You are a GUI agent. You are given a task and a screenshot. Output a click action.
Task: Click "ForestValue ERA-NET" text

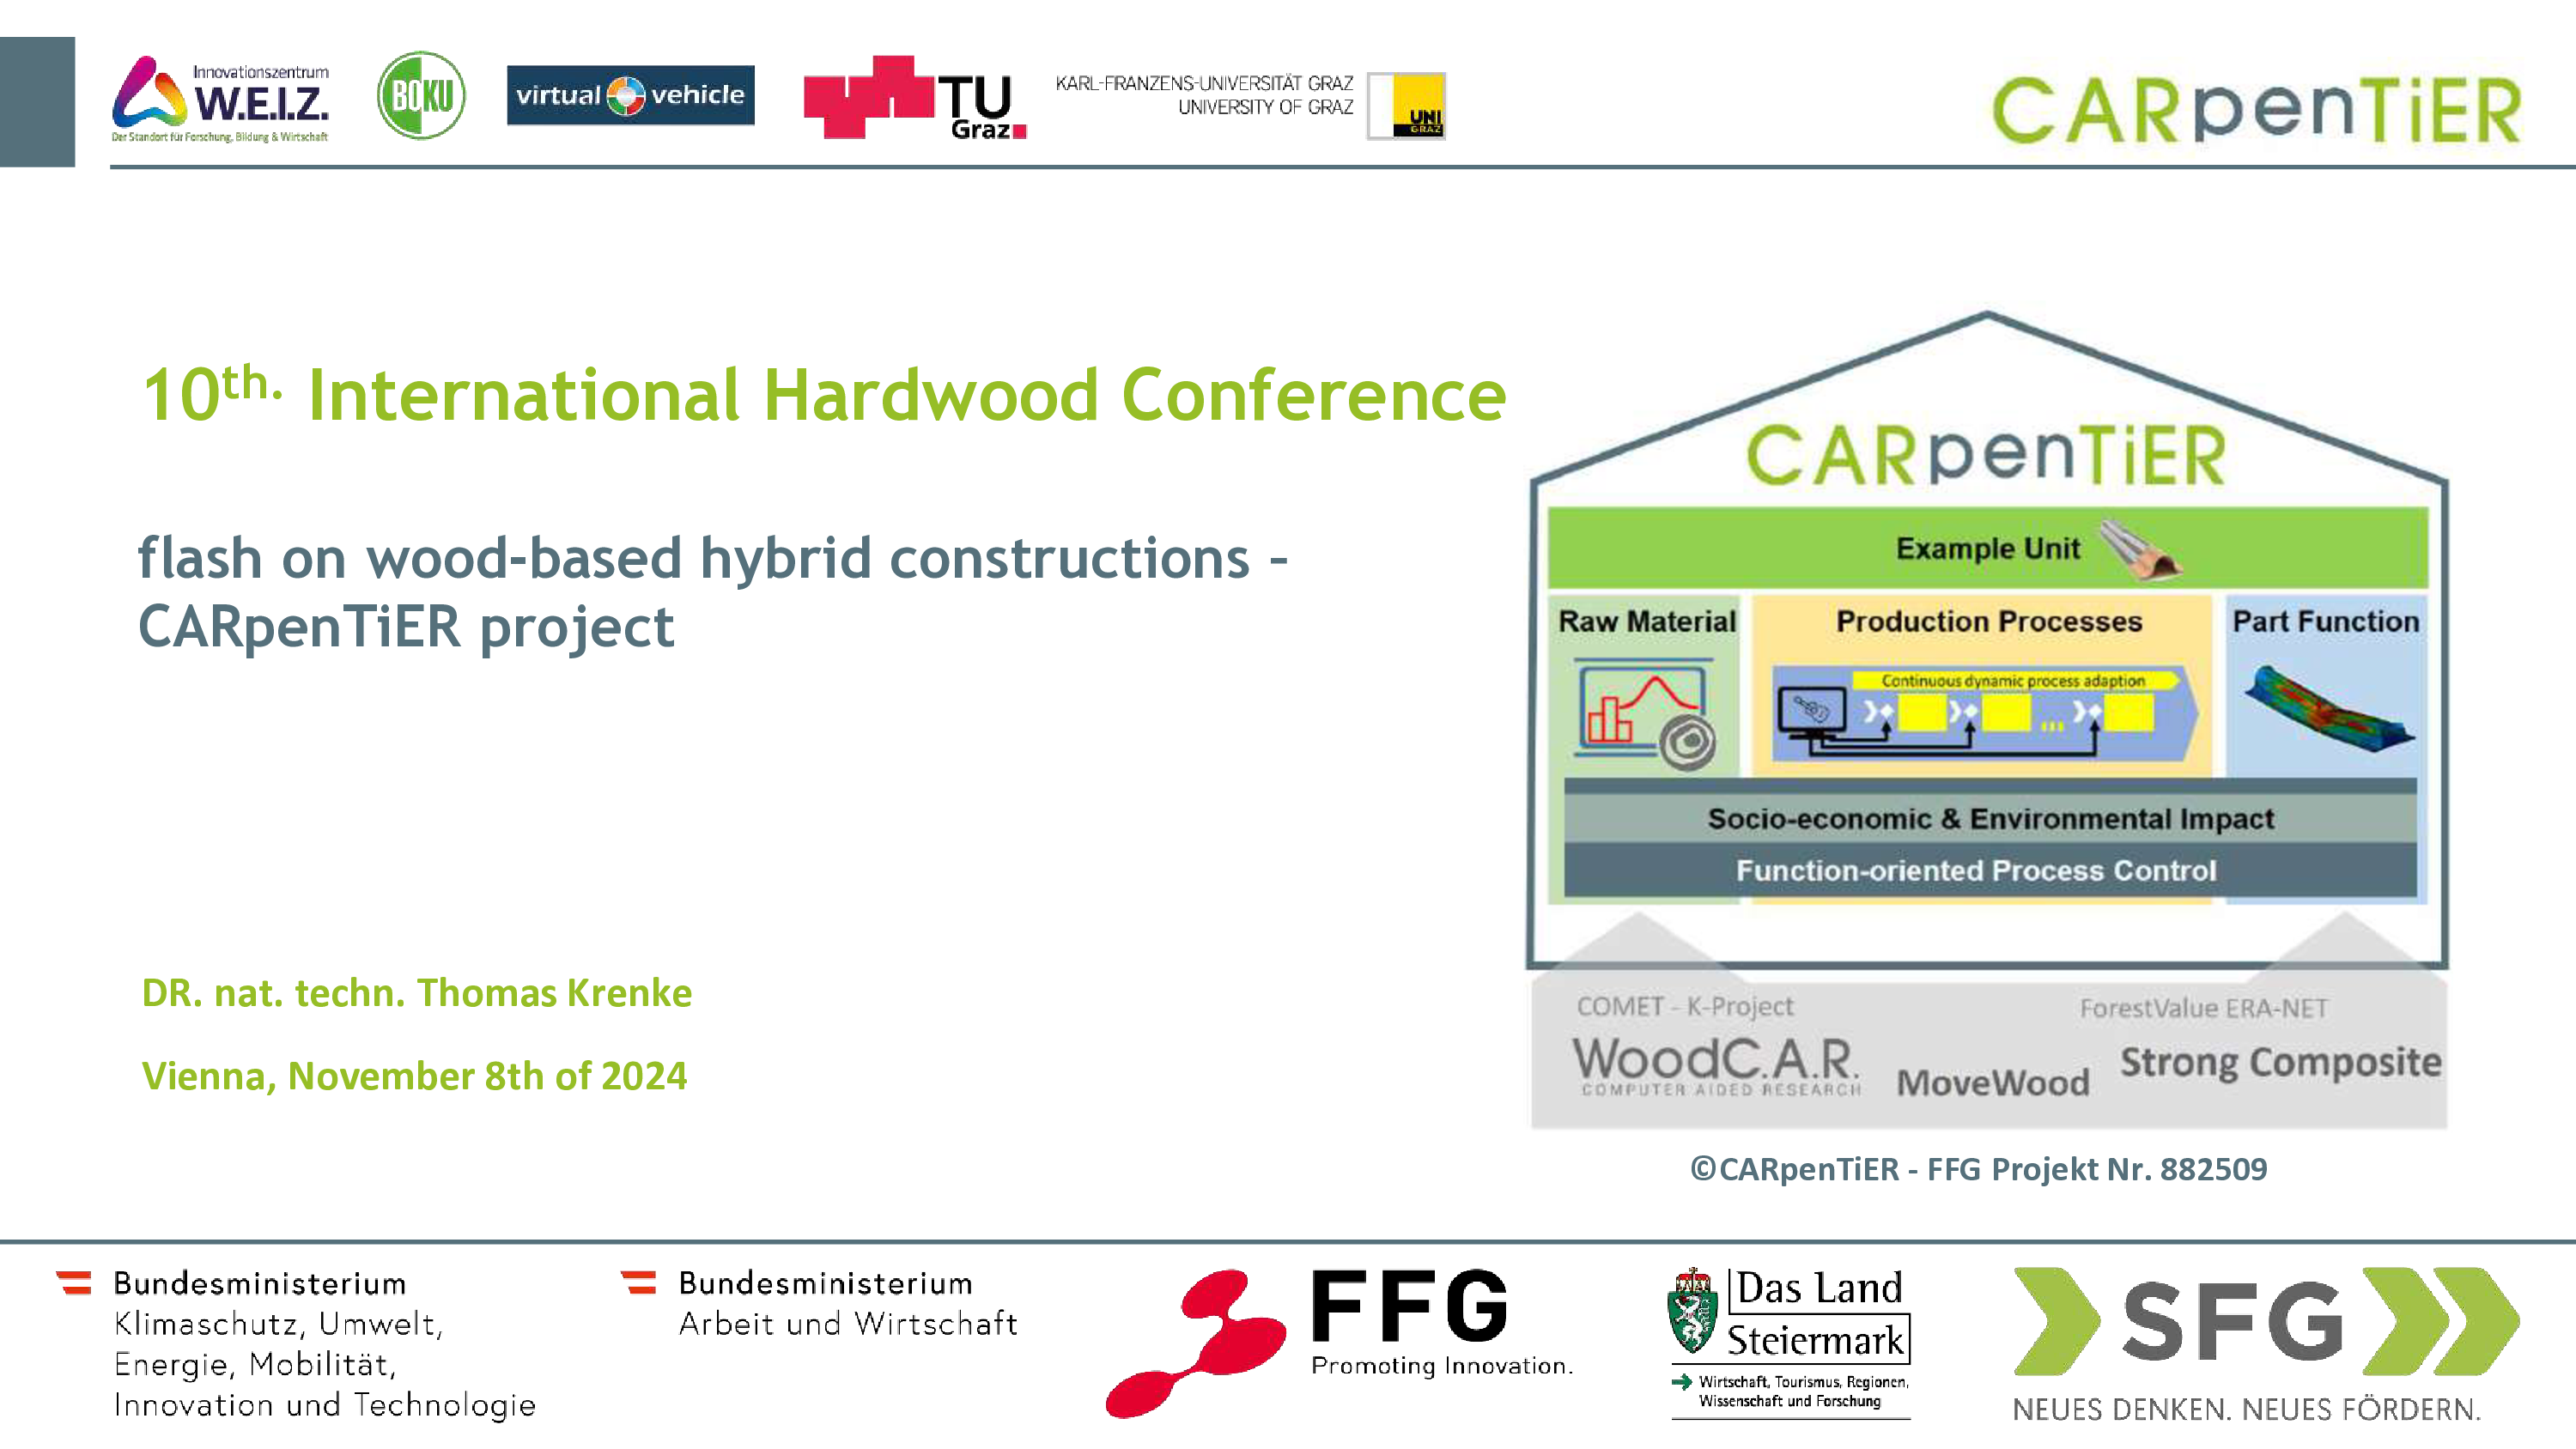pyautogui.click(x=2204, y=1008)
